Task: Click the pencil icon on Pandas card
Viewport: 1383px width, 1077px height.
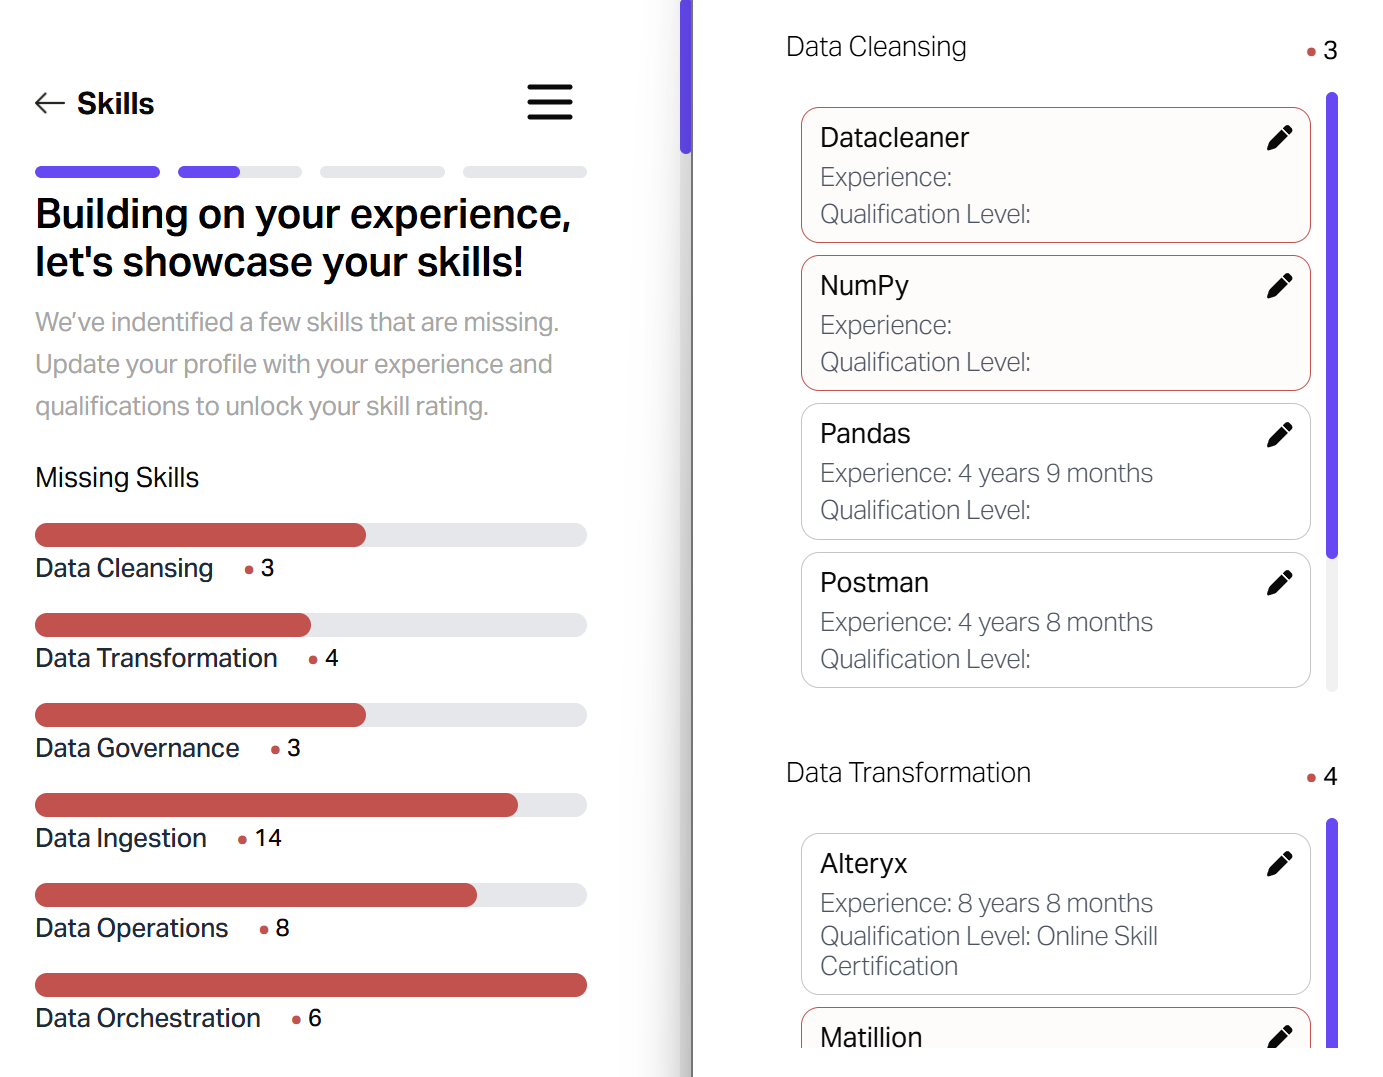Action: (1279, 434)
